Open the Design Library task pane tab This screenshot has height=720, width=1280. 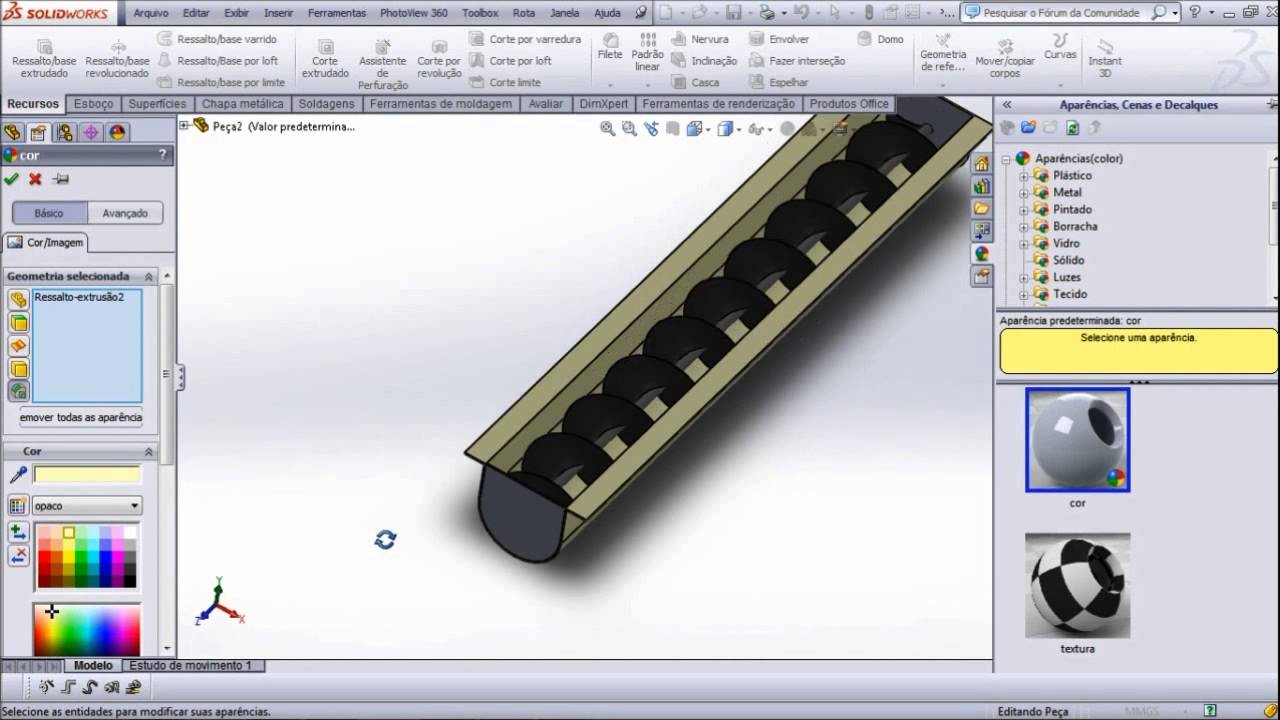click(981, 186)
